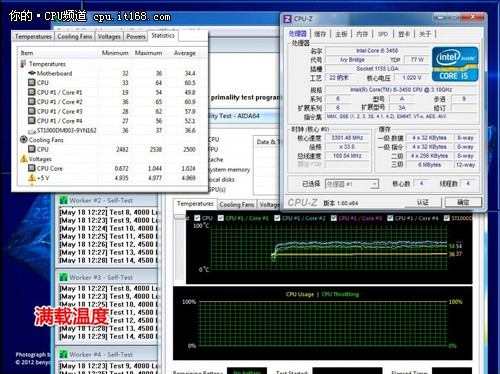The width and height of the screenshot is (500, 374).
Task: Click the Worker #2 - Self-Test title bar
Action: click(x=107, y=200)
